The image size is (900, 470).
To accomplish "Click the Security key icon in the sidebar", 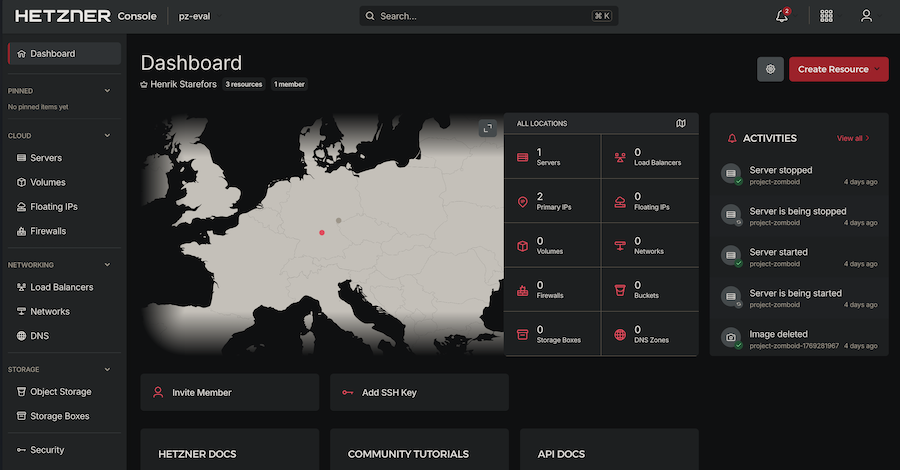I will point(21,450).
